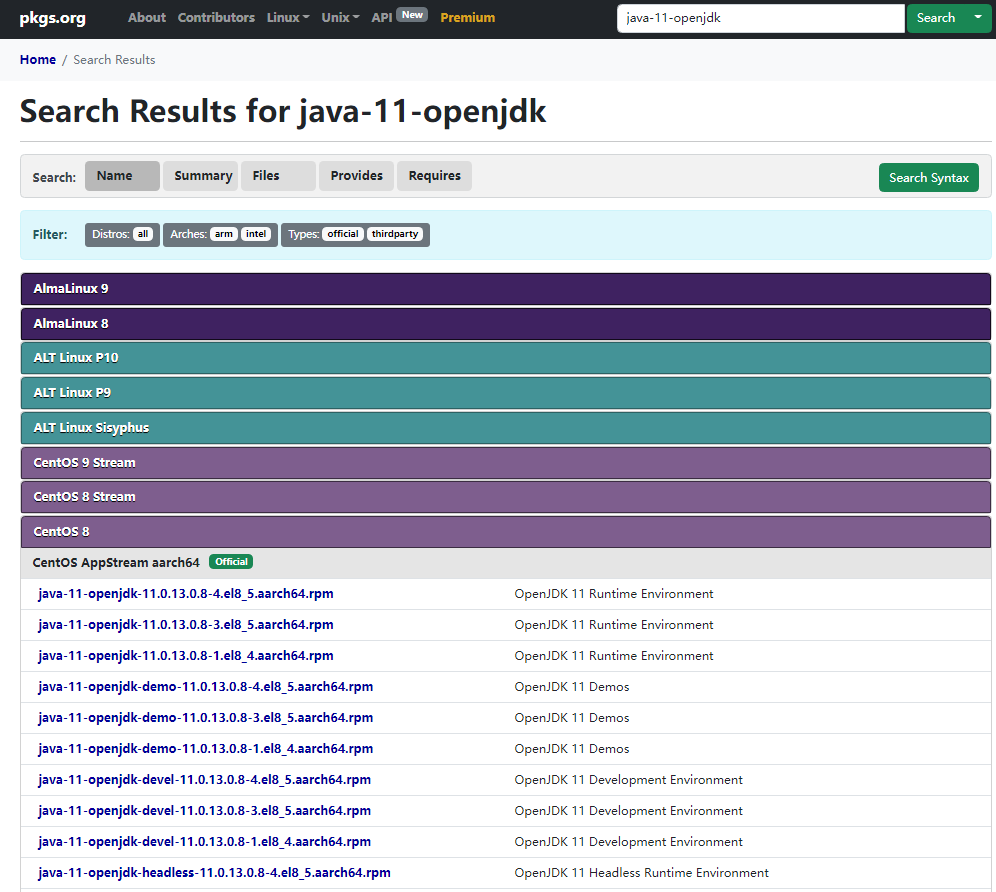Open java-11-openjdk-devel-11.0.13.0.8-1.el8_4 package
Screen dimensions: 996x892
coord(205,842)
